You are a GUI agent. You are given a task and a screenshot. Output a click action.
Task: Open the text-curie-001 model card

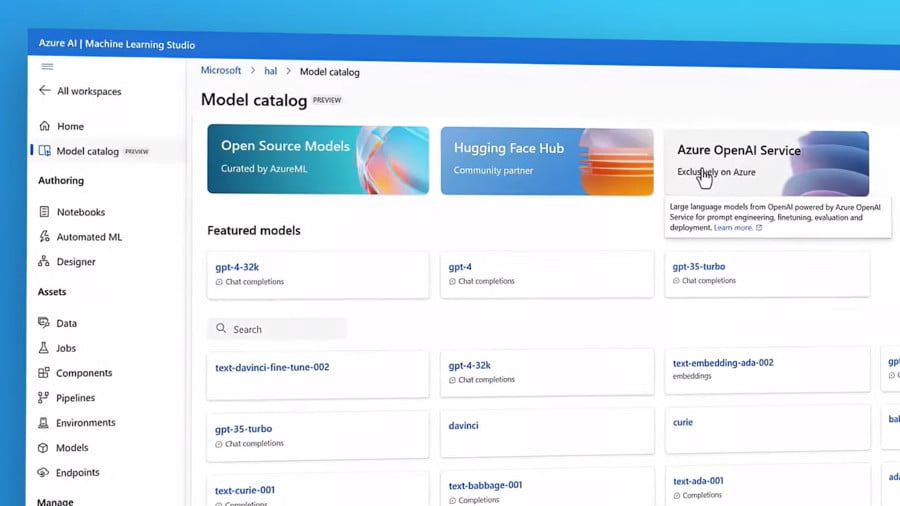coord(318,491)
